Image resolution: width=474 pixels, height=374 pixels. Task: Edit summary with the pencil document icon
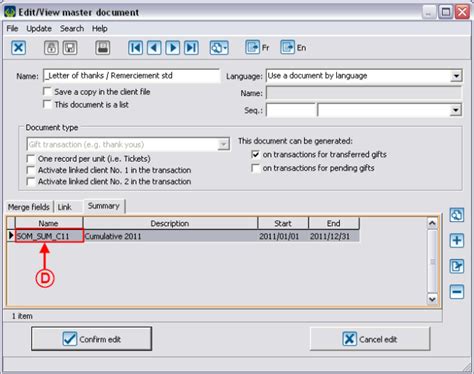point(456,266)
